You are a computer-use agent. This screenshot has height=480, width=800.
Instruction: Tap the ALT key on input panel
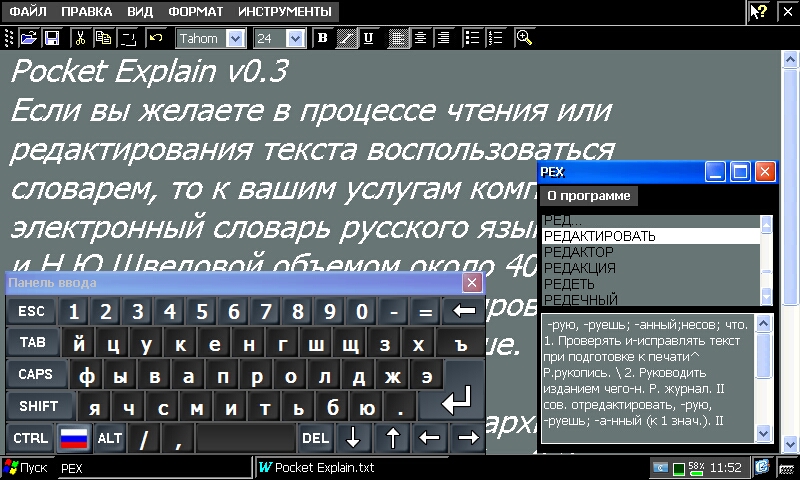pyautogui.click(x=110, y=438)
